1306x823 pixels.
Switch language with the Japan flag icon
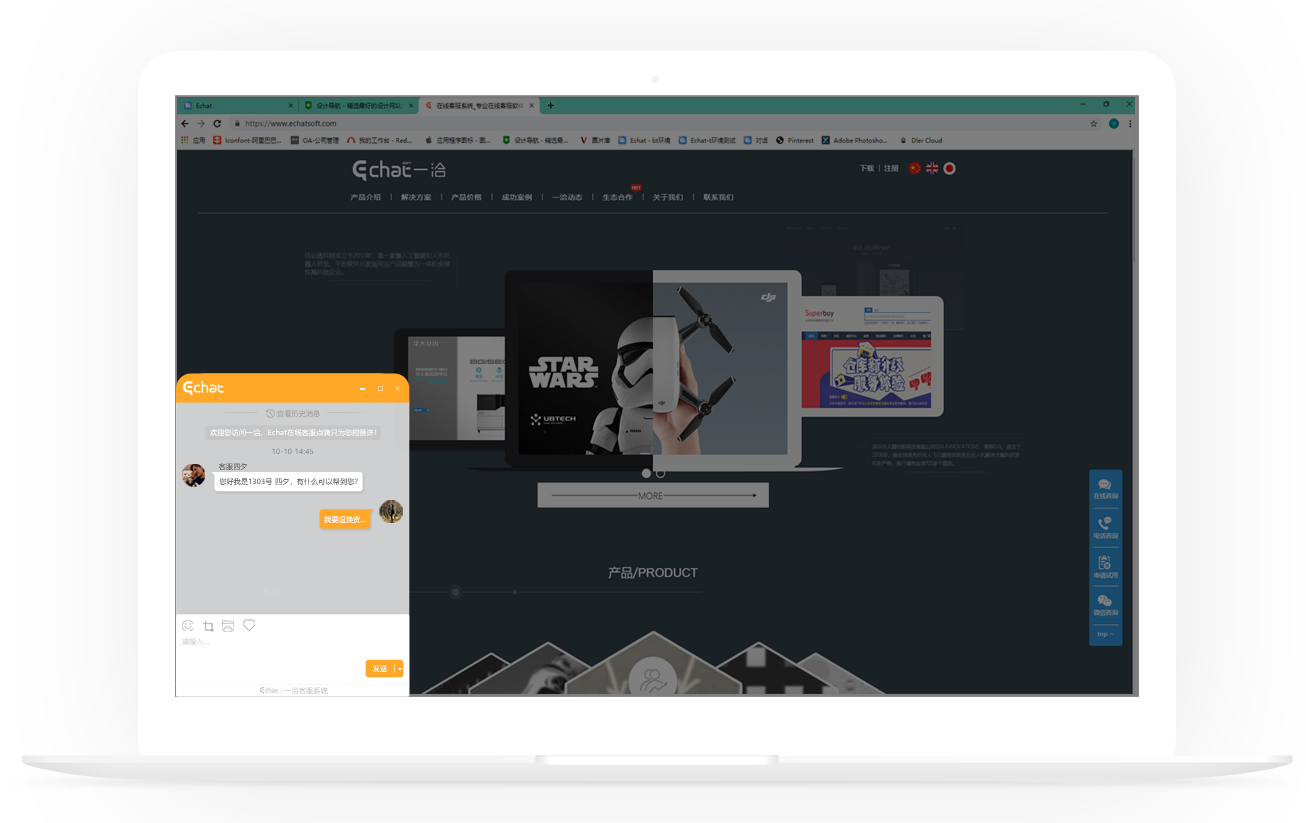949,168
